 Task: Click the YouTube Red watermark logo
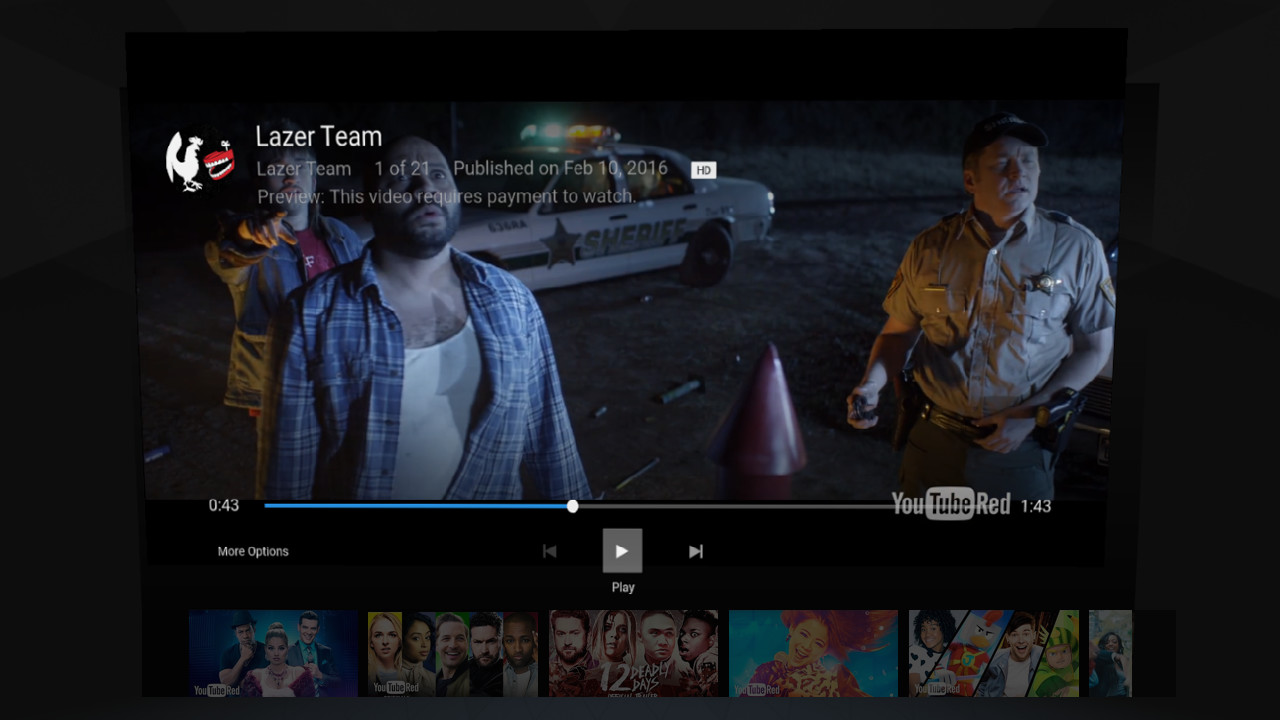click(x=950, y=504)
